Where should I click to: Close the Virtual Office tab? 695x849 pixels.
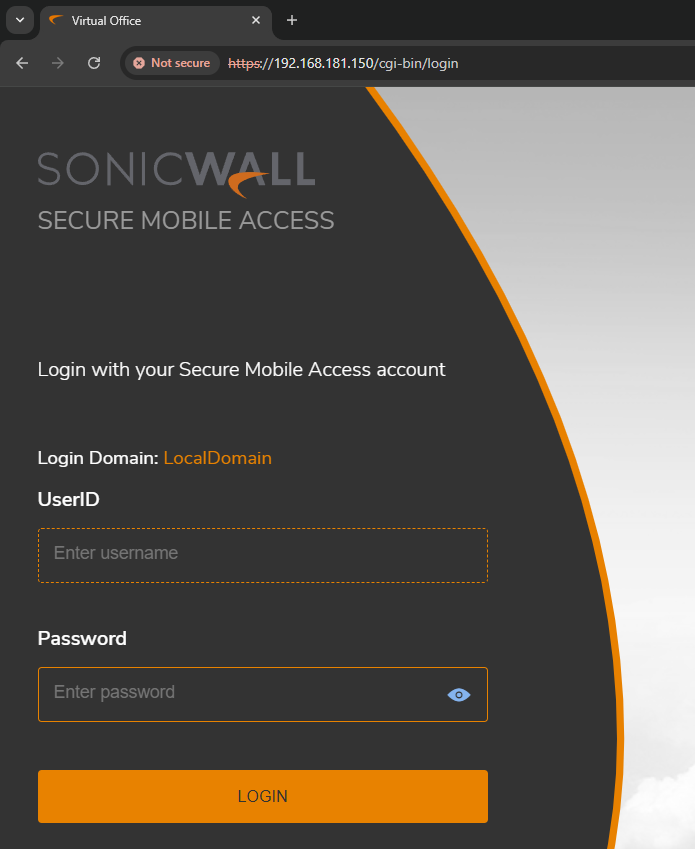tap(256, 20)
